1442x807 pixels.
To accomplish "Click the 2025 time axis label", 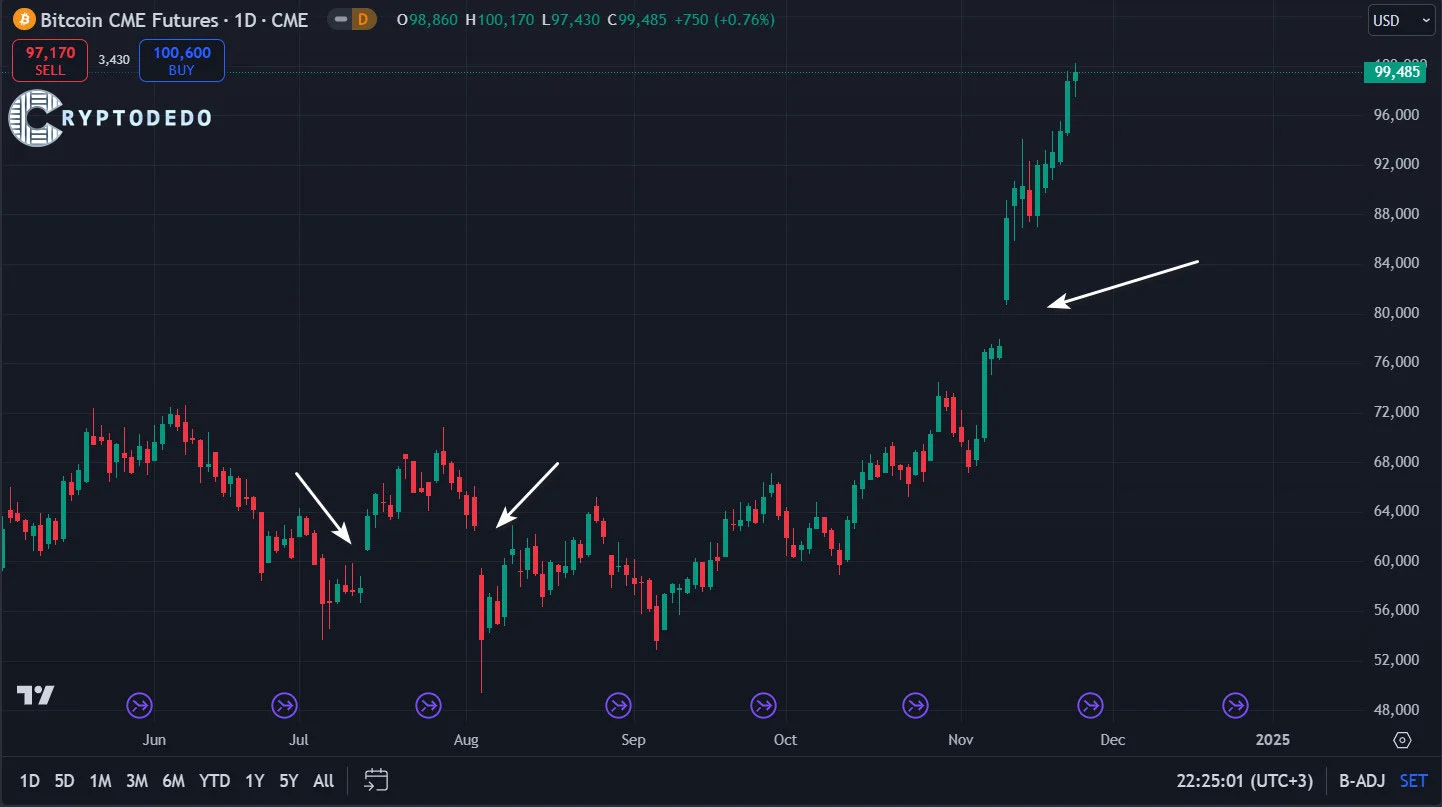I will point(1273,740).
